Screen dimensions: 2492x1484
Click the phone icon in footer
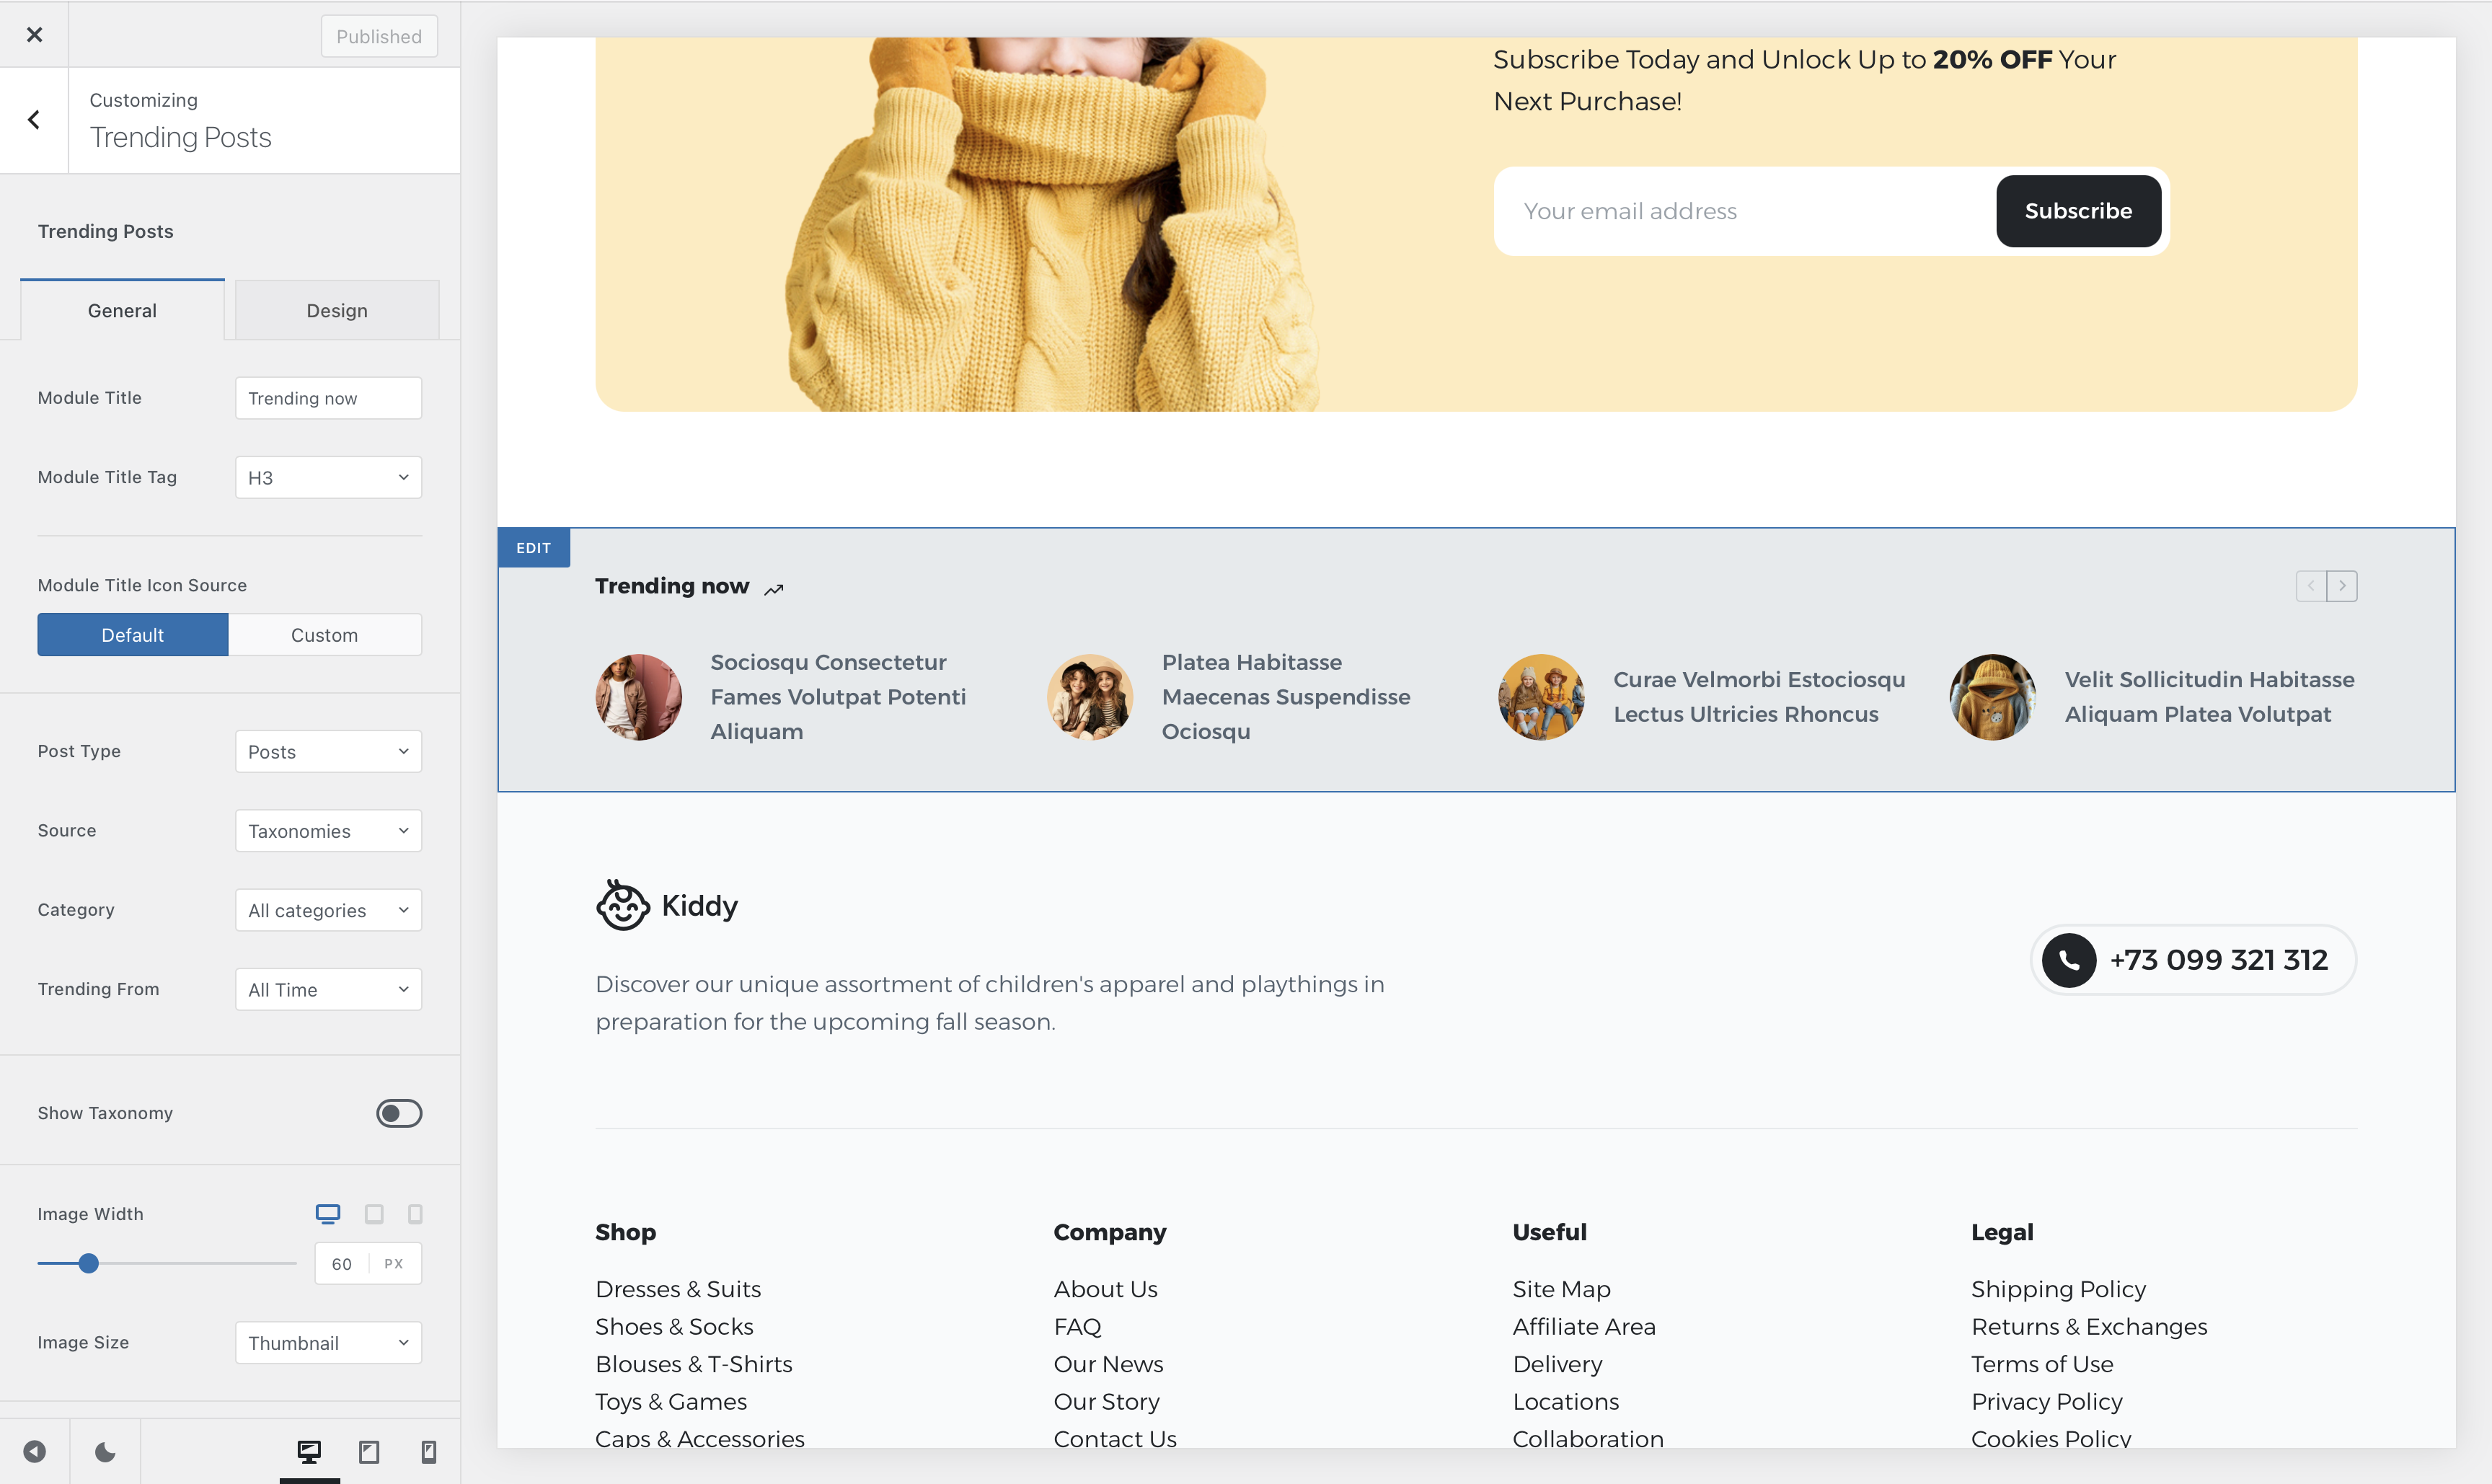[2069, 960]
